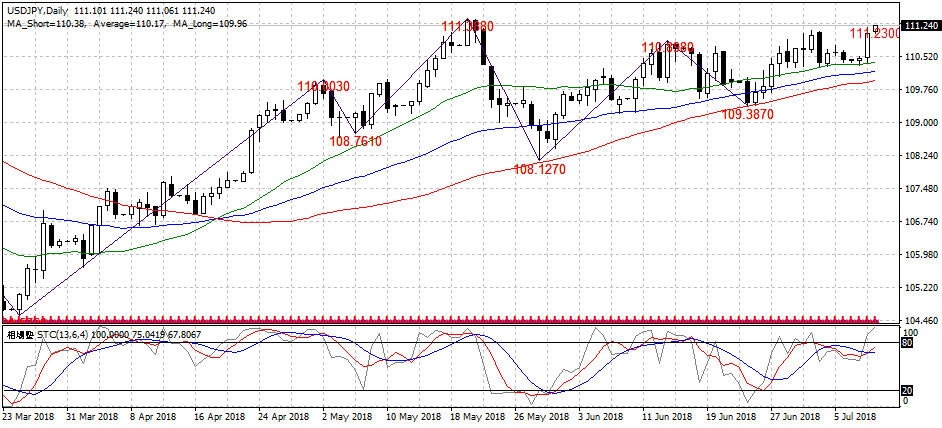Click the 108.7610 low price label
Screen dimensions: 942x428
355,142
